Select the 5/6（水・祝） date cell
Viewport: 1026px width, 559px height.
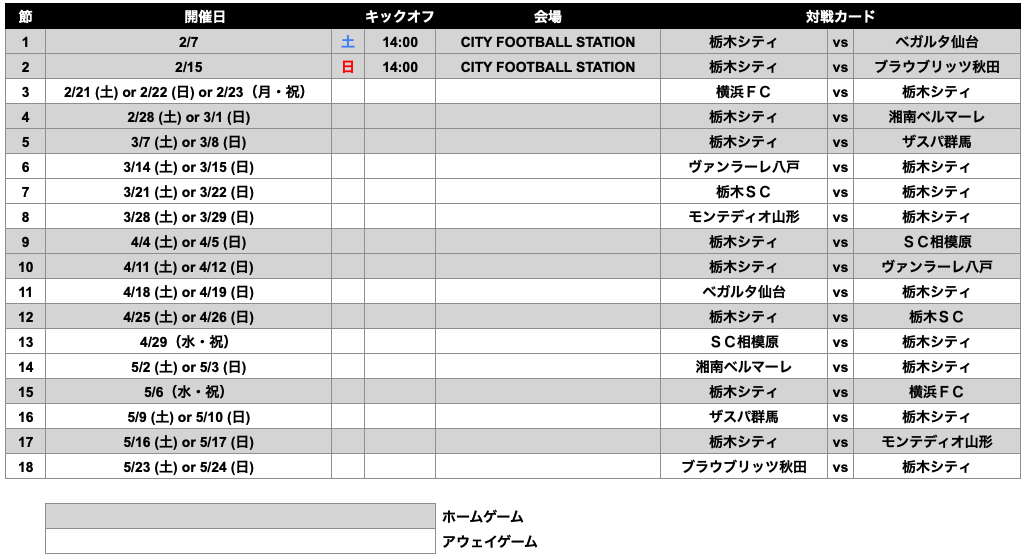coord(188,392)
